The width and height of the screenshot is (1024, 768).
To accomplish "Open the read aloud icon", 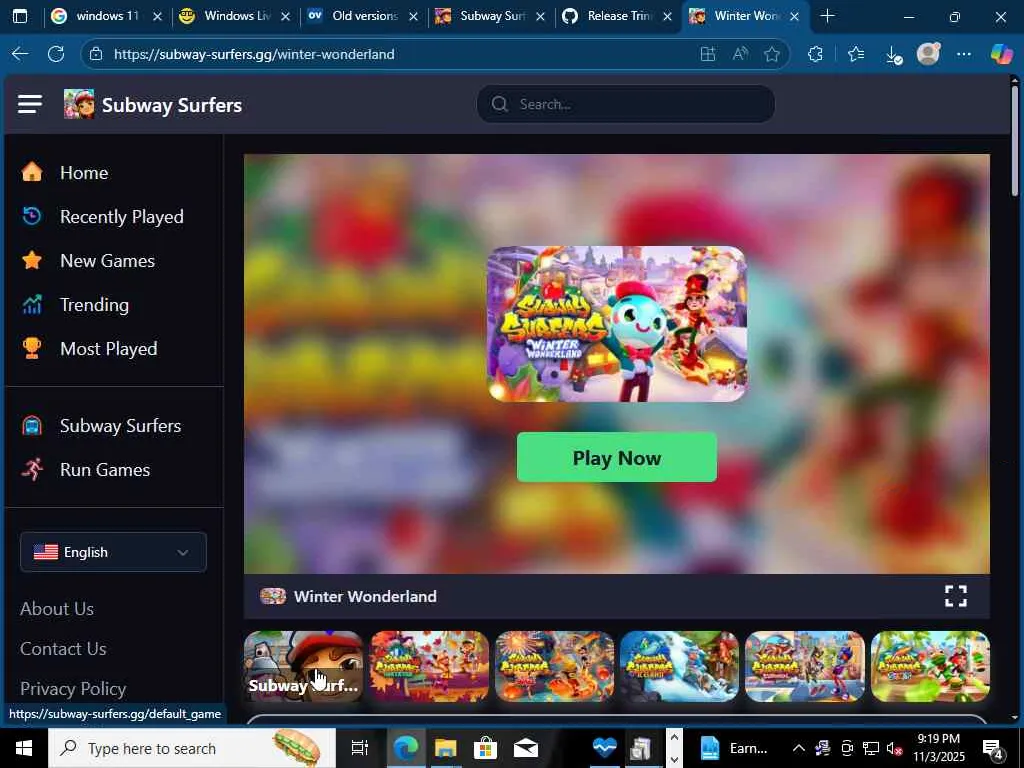I will [740, 54].
